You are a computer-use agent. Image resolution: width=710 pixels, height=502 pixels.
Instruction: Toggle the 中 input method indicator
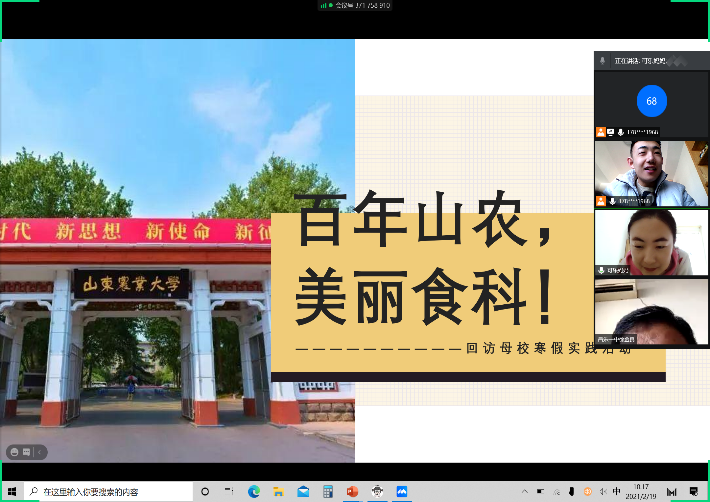(616, 492)
